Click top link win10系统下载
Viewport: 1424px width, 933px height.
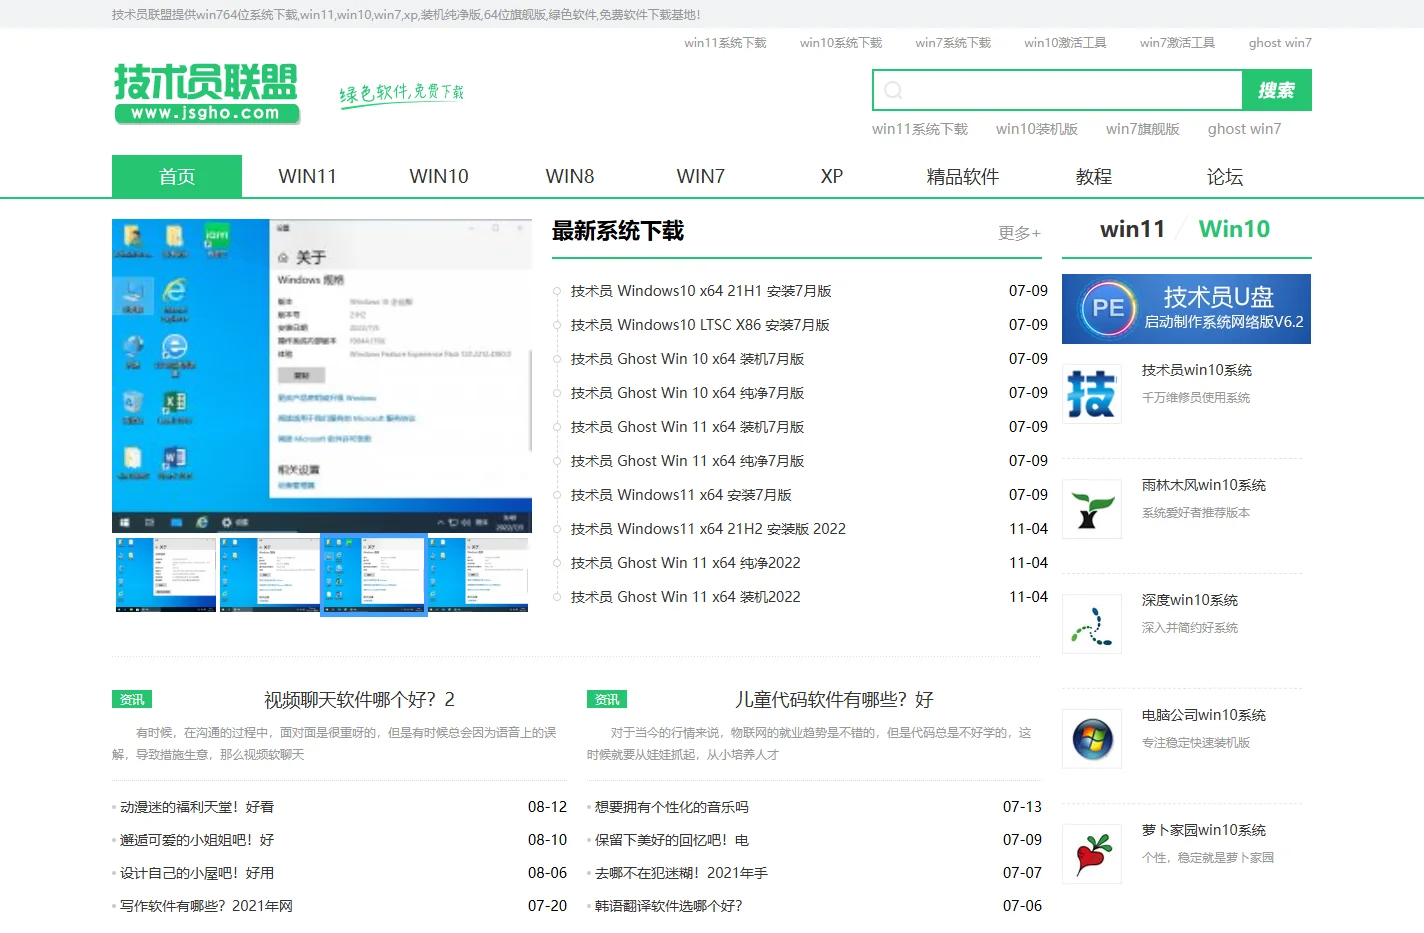pos(841,43)
